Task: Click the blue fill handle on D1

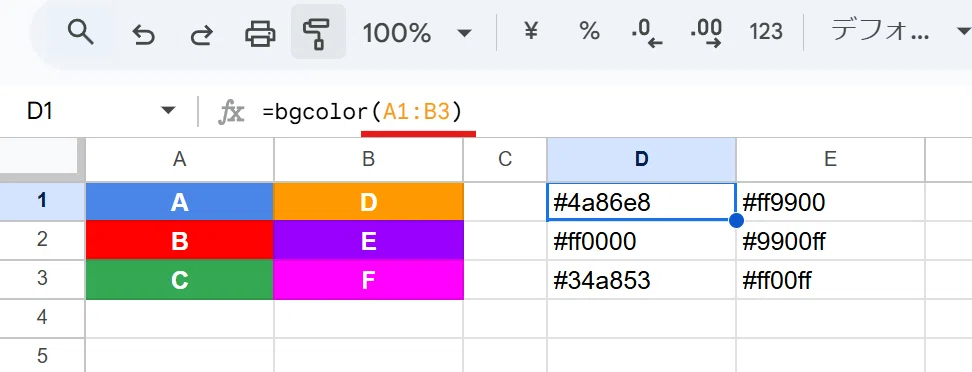Action: [736, 220]
